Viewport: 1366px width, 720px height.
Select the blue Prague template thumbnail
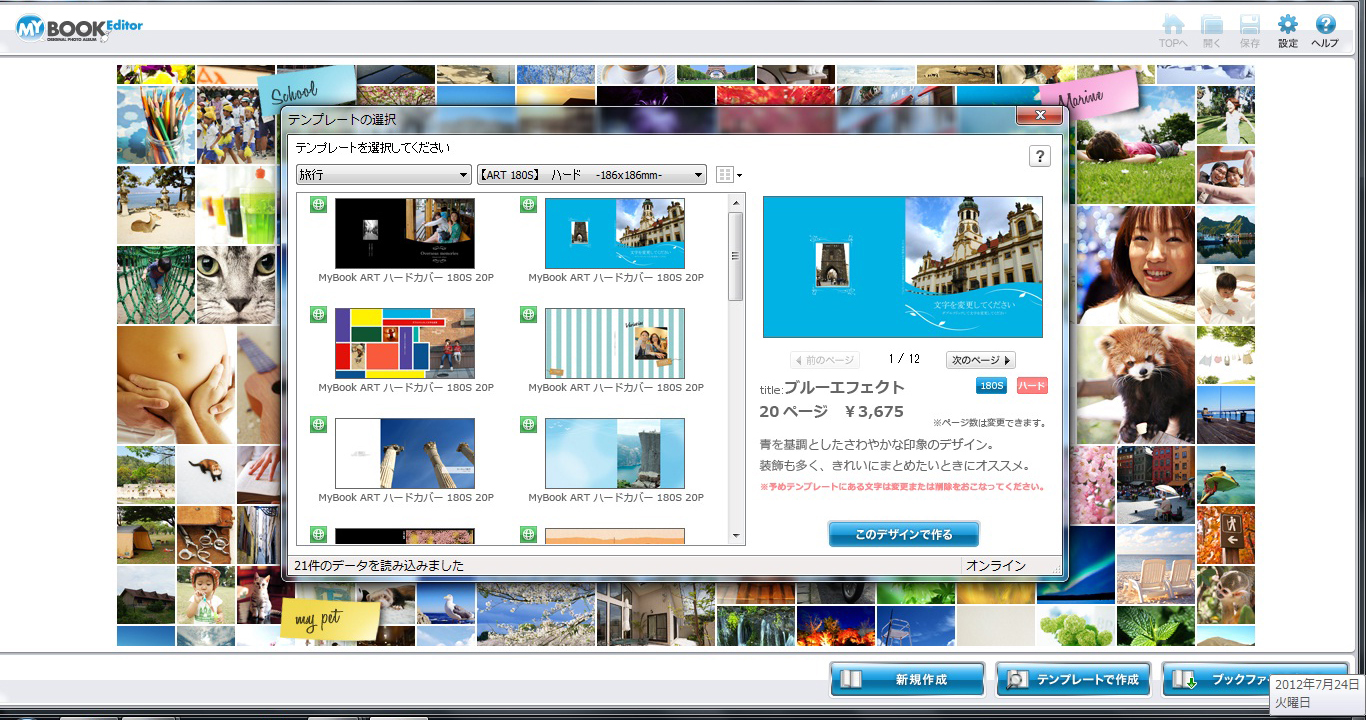point(614,233)
